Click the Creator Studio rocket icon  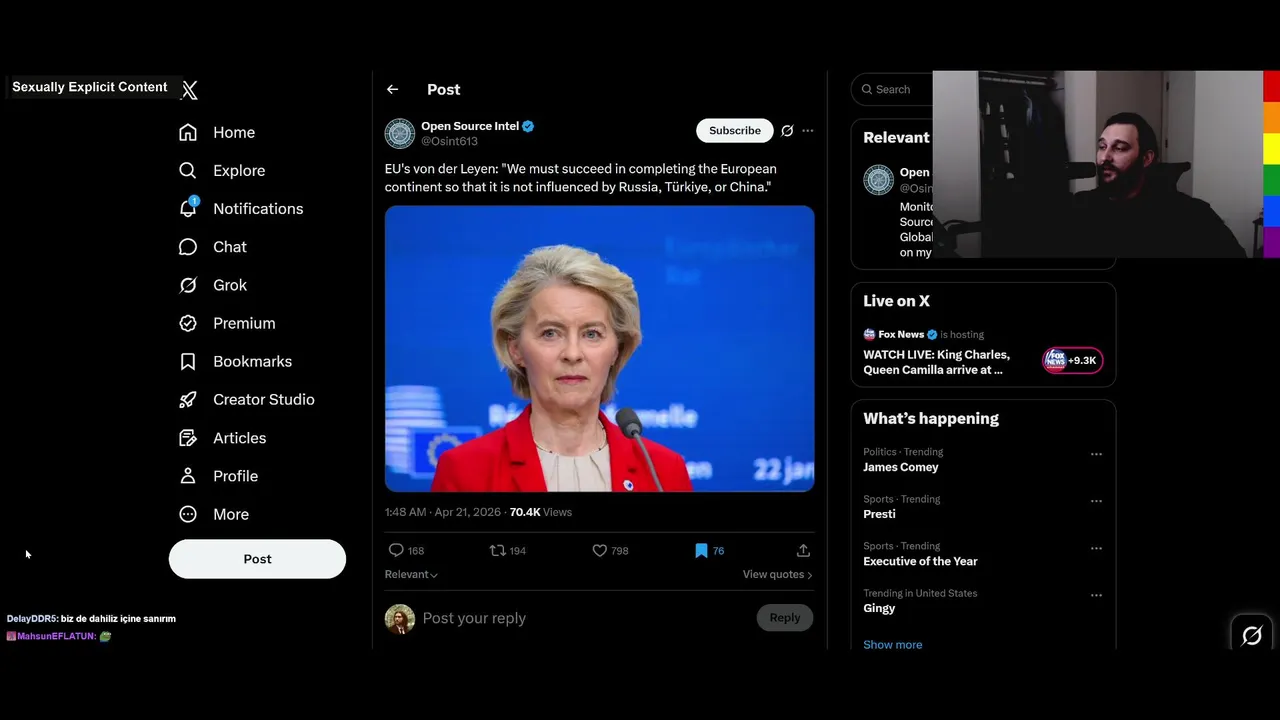tap(188, 399)
